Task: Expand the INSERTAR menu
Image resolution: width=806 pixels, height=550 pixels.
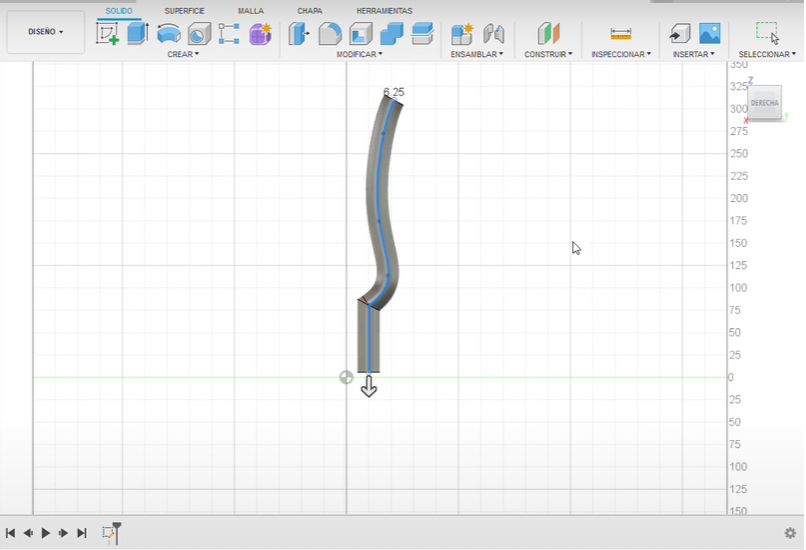Action: click(x=693, y=54)
